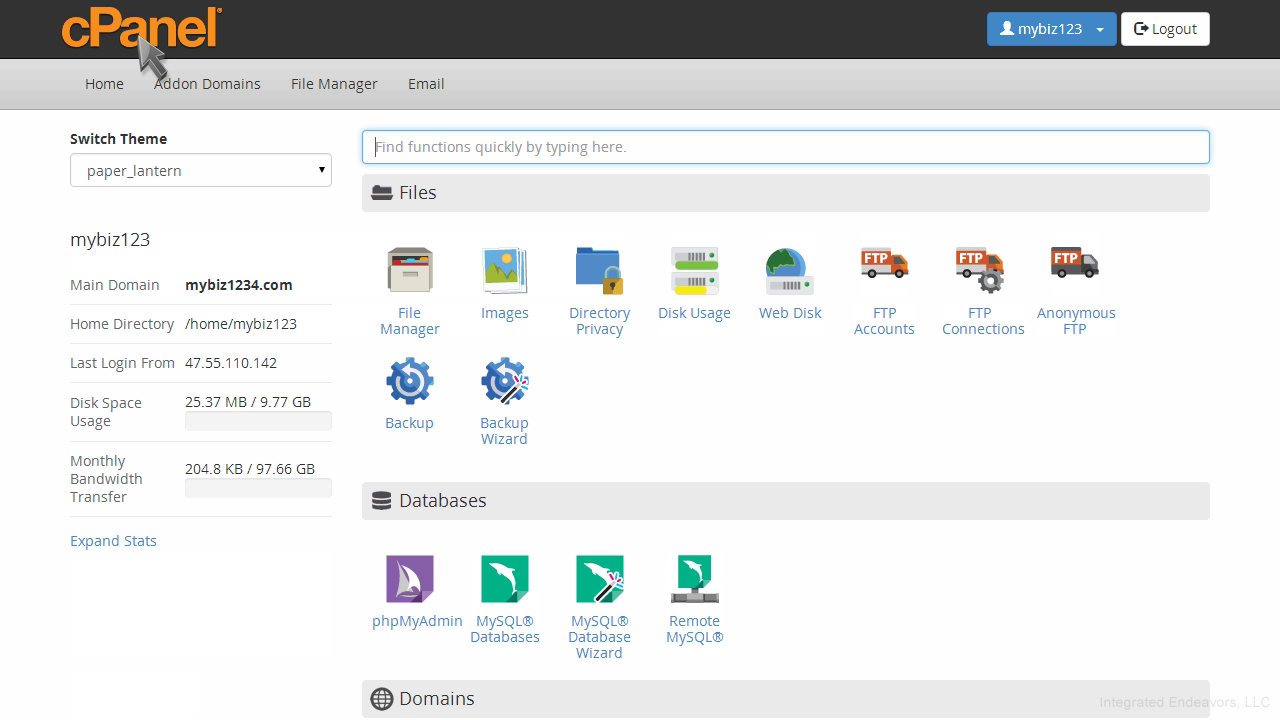Open the phpMyAdmin icon

410,579
